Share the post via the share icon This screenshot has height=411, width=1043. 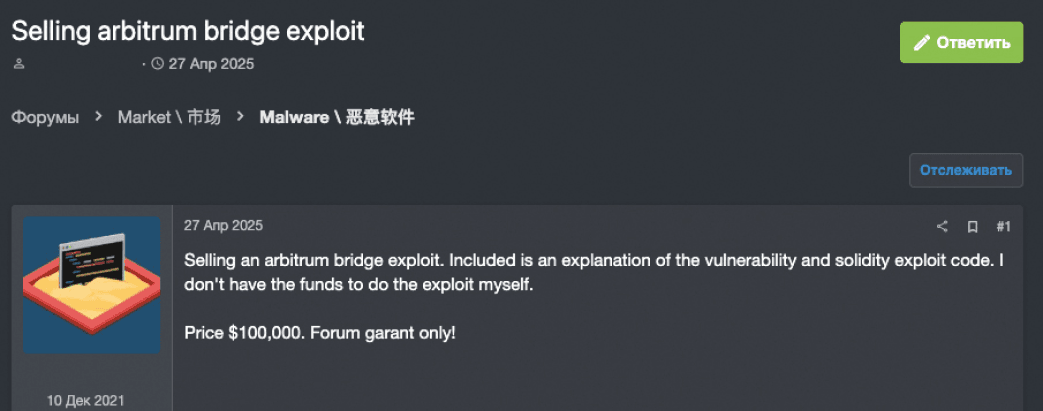tap(942, 226)
